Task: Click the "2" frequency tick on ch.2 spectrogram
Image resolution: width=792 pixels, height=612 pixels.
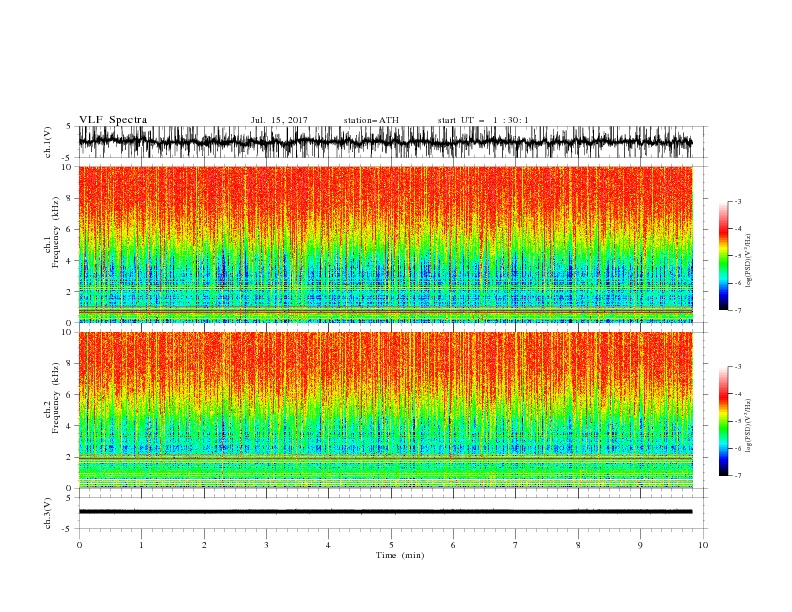Action: click(x=70, y=457)
